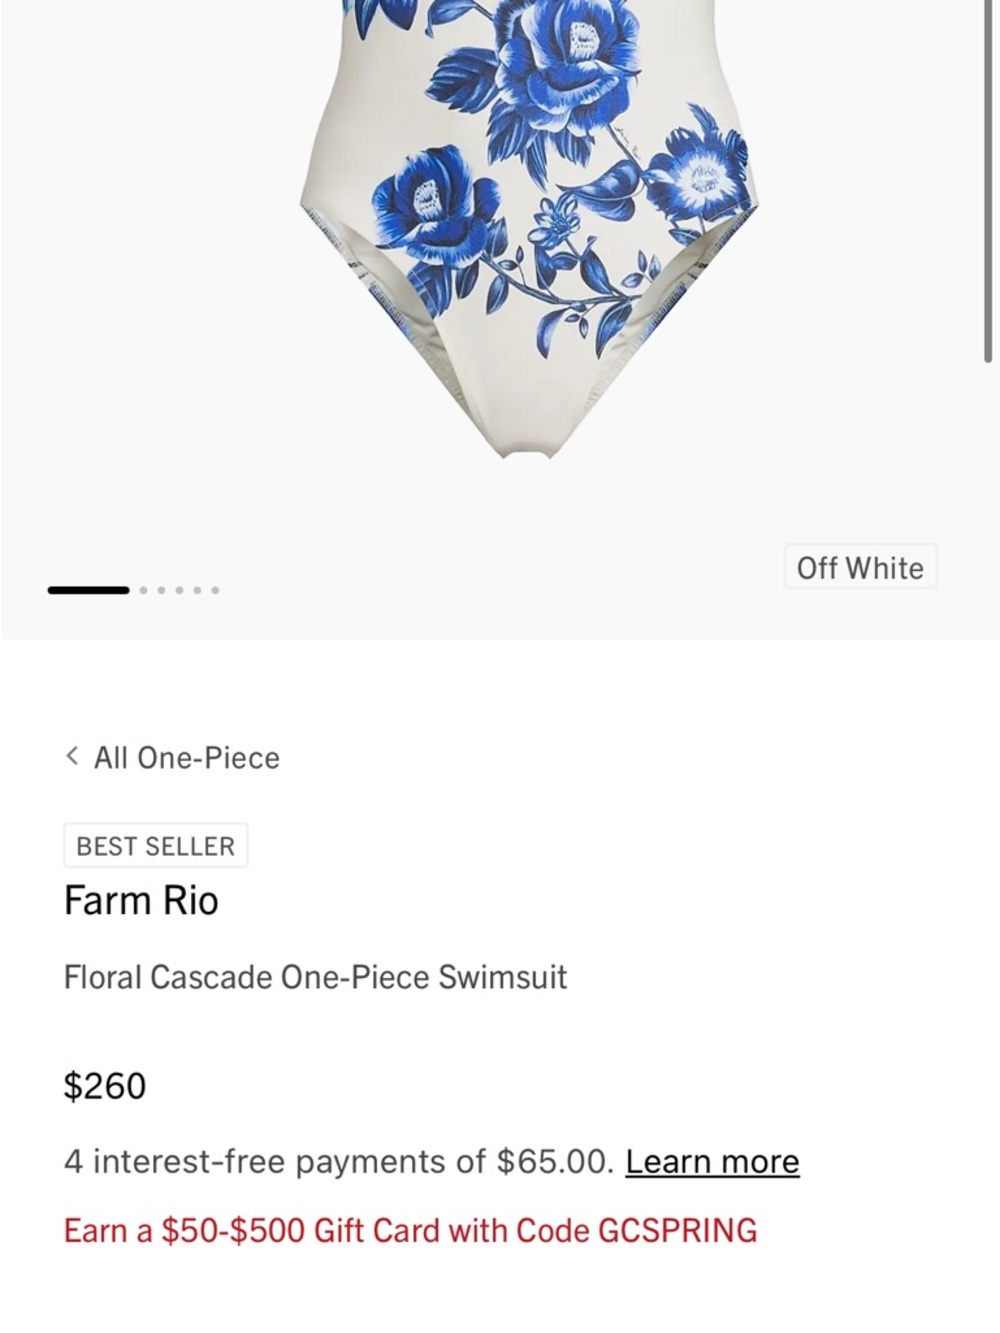This screenshot has height=1333, width=1000.
Task: Click the interest-free payments of $65.00 text
Action: [339, 1162]
